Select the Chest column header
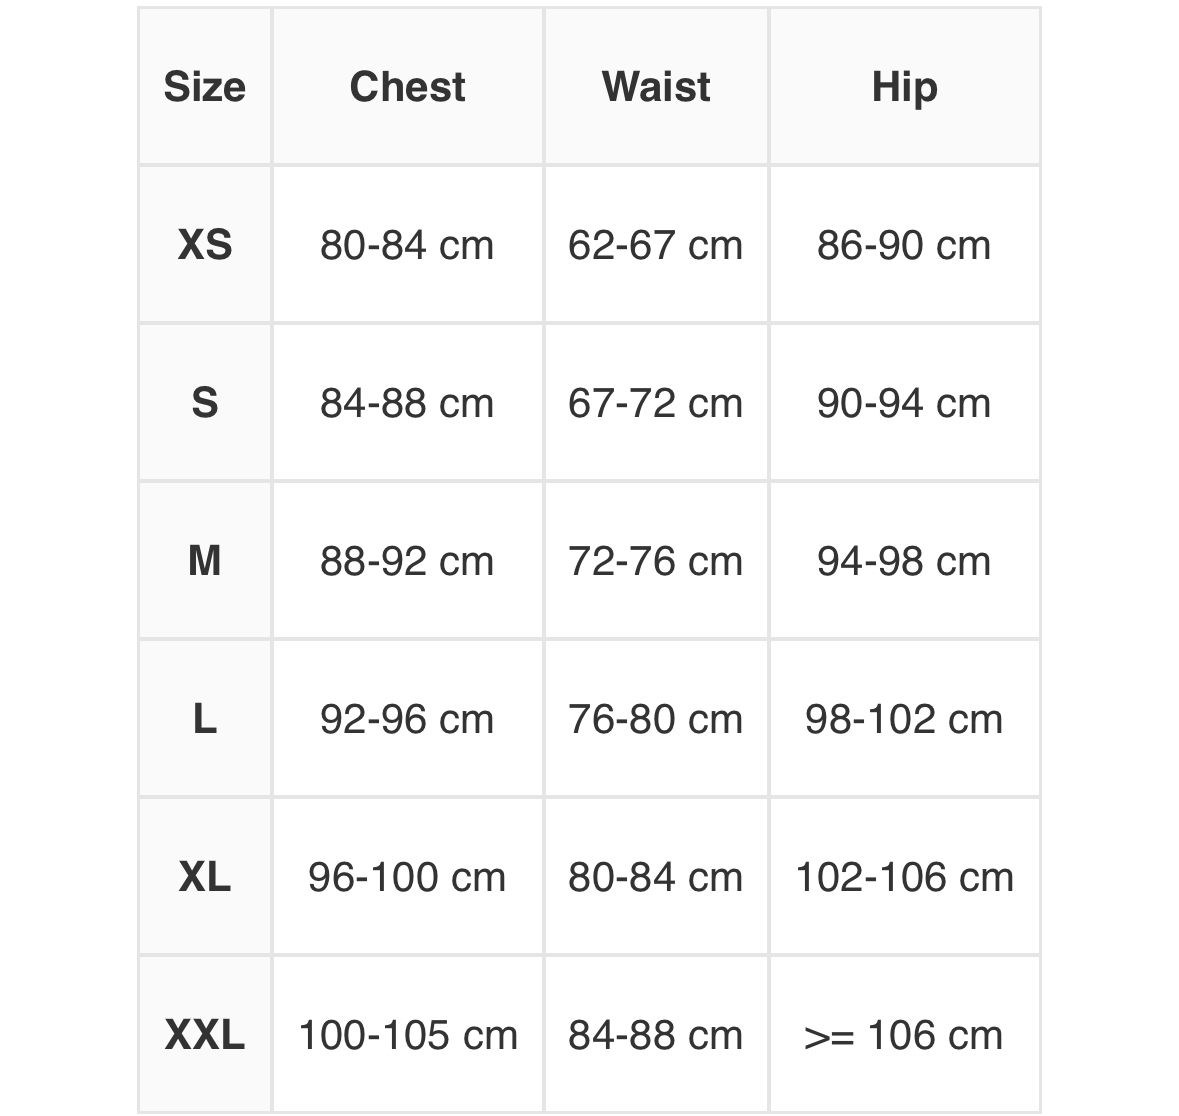The width and height of the screenshot is (1179, 1116). (408, 86)
